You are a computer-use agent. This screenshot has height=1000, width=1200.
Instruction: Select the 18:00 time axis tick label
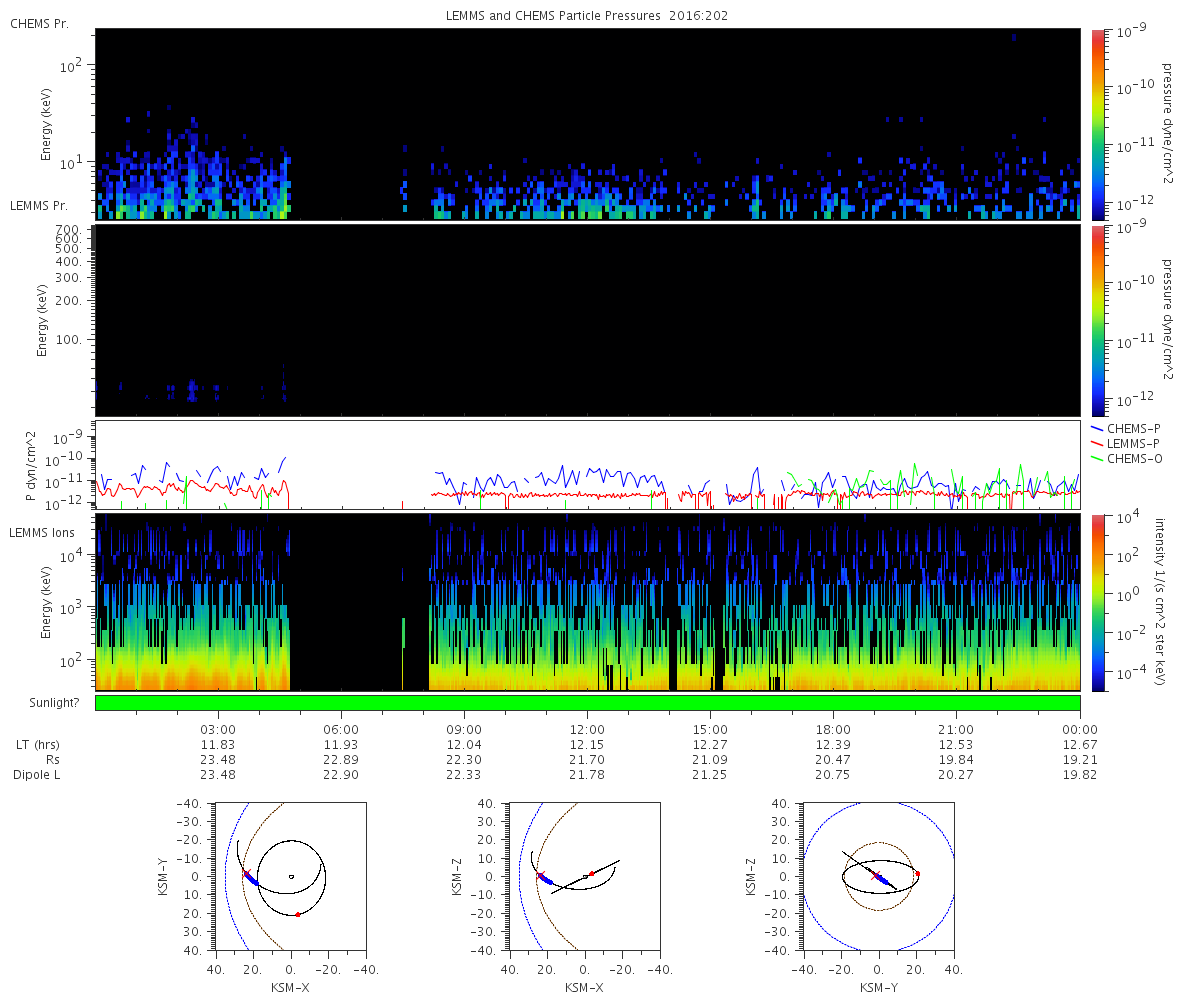click(x=833, y=730)
